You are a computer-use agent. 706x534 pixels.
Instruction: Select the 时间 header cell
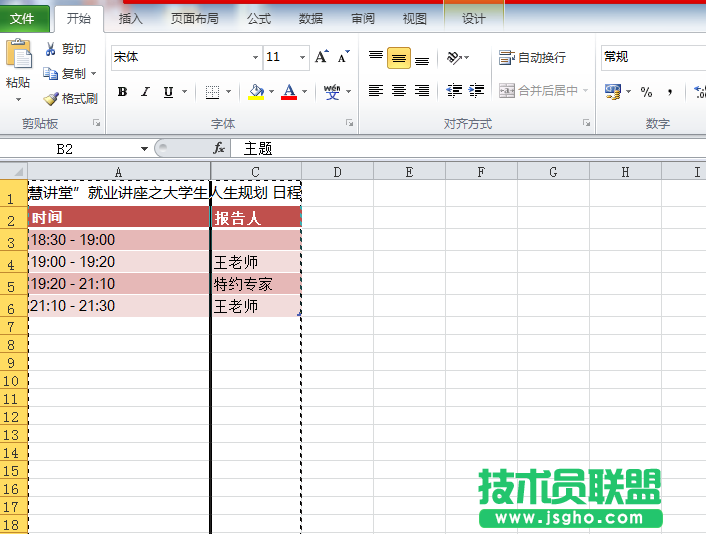point(119,217)
